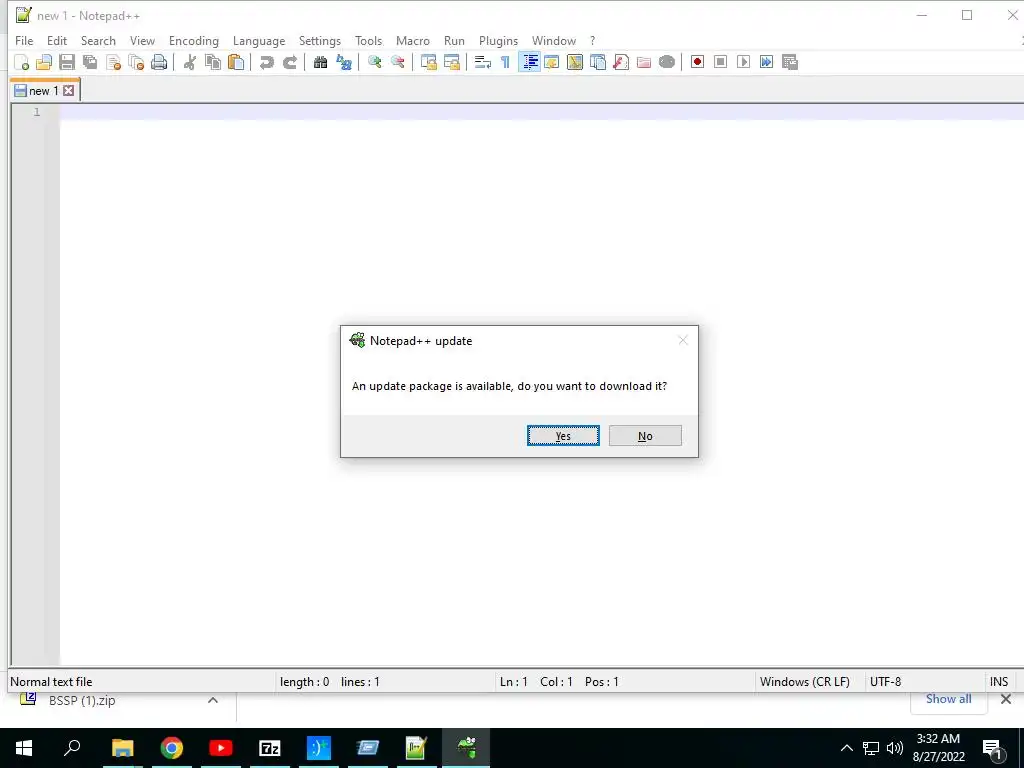The image size is (1024, 768).
Task: Expand options chevron for BSSP (1).zip download
Action: pyautogui.click(x=213, y=700)
